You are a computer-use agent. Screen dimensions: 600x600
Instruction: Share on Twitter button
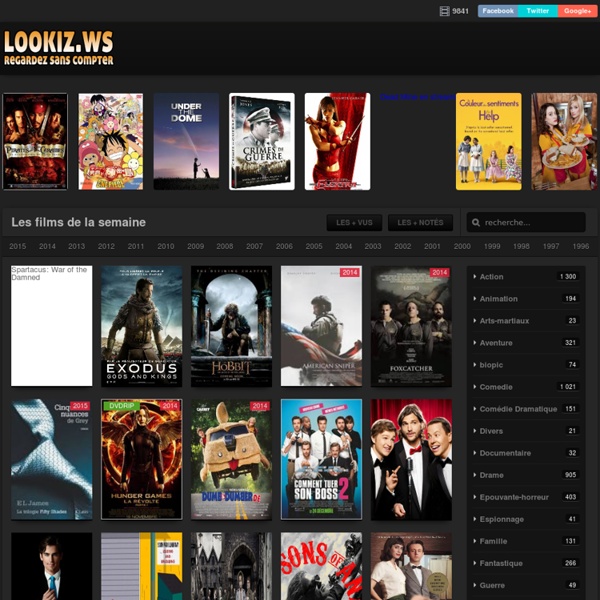pos(538,11)
